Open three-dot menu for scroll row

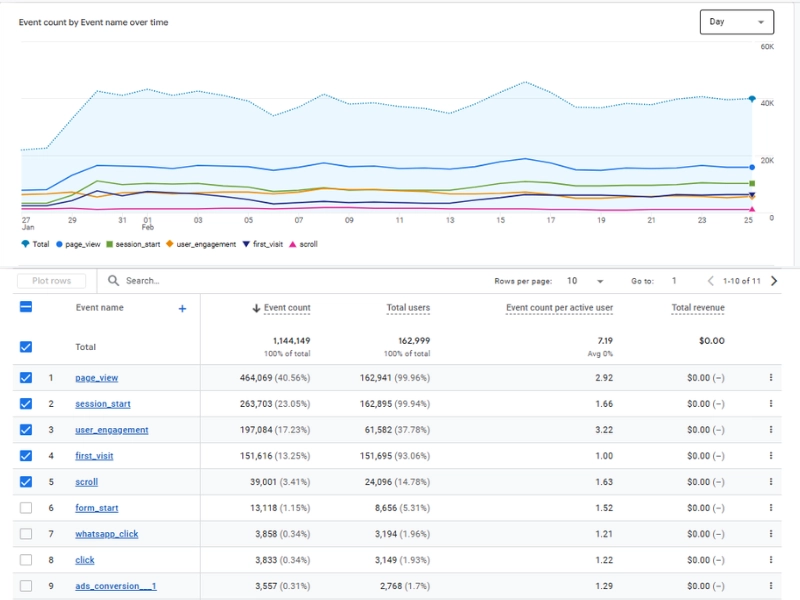(x=771, y=482)
